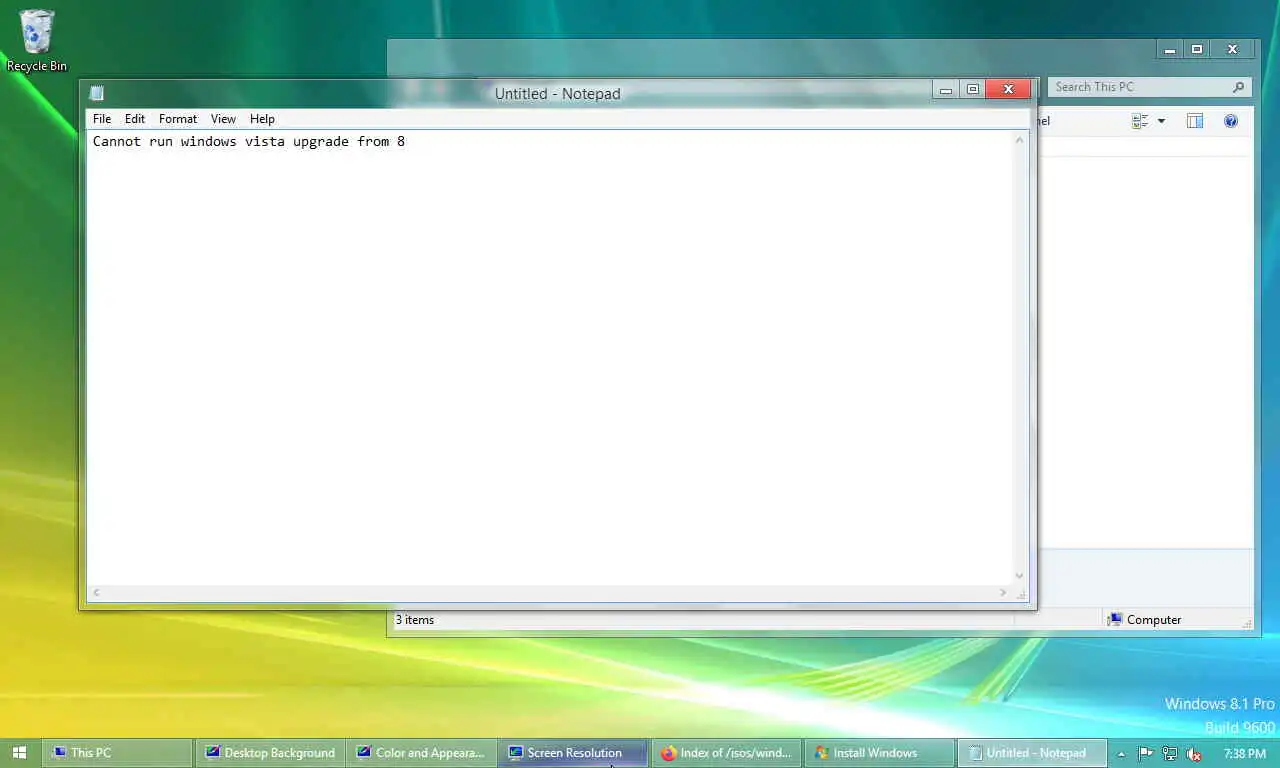The image size is (1280, 768).
Task: Open the 7:38 PM taskbar clock
Action: pos(1244,754)
